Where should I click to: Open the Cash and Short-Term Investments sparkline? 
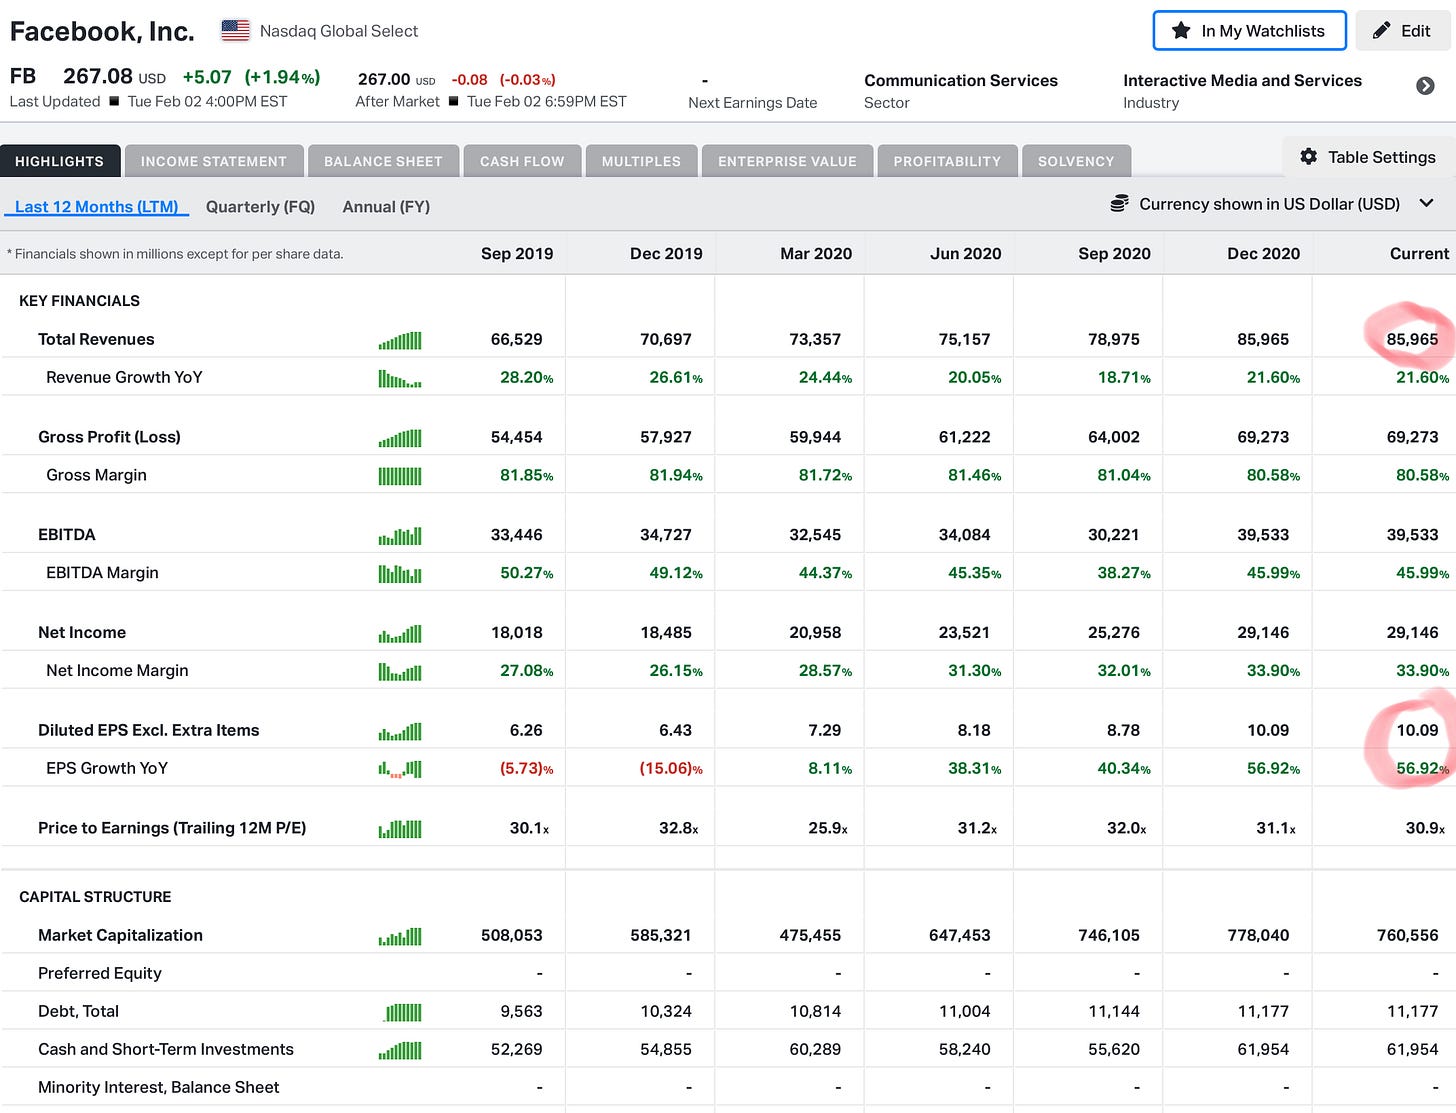(400, 1050)
